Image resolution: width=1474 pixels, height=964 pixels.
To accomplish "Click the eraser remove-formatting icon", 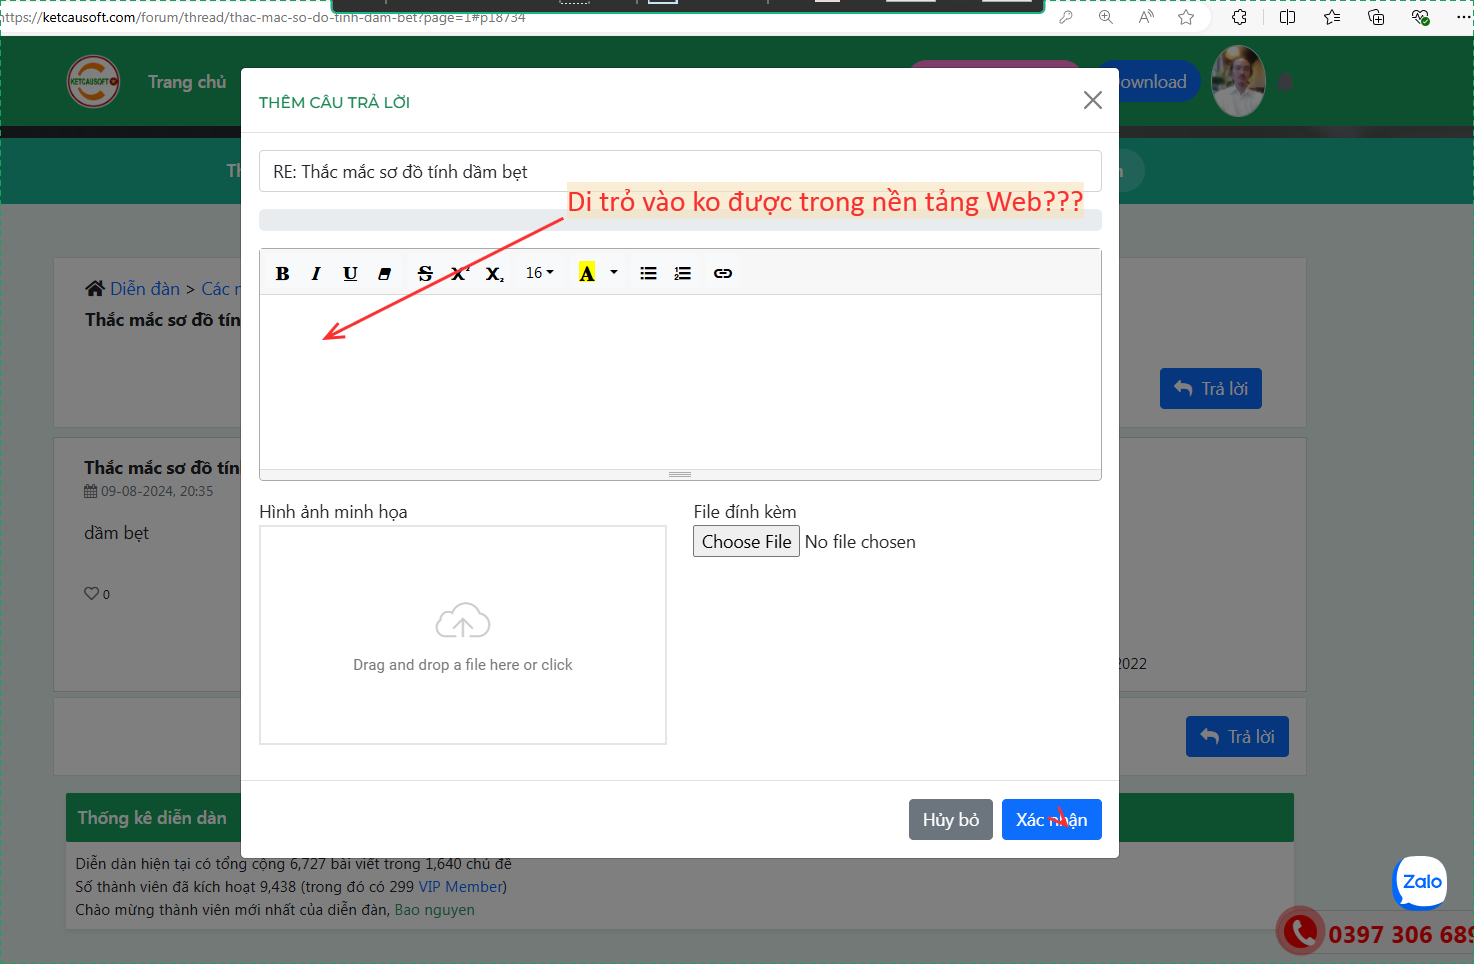I will 384,274.
